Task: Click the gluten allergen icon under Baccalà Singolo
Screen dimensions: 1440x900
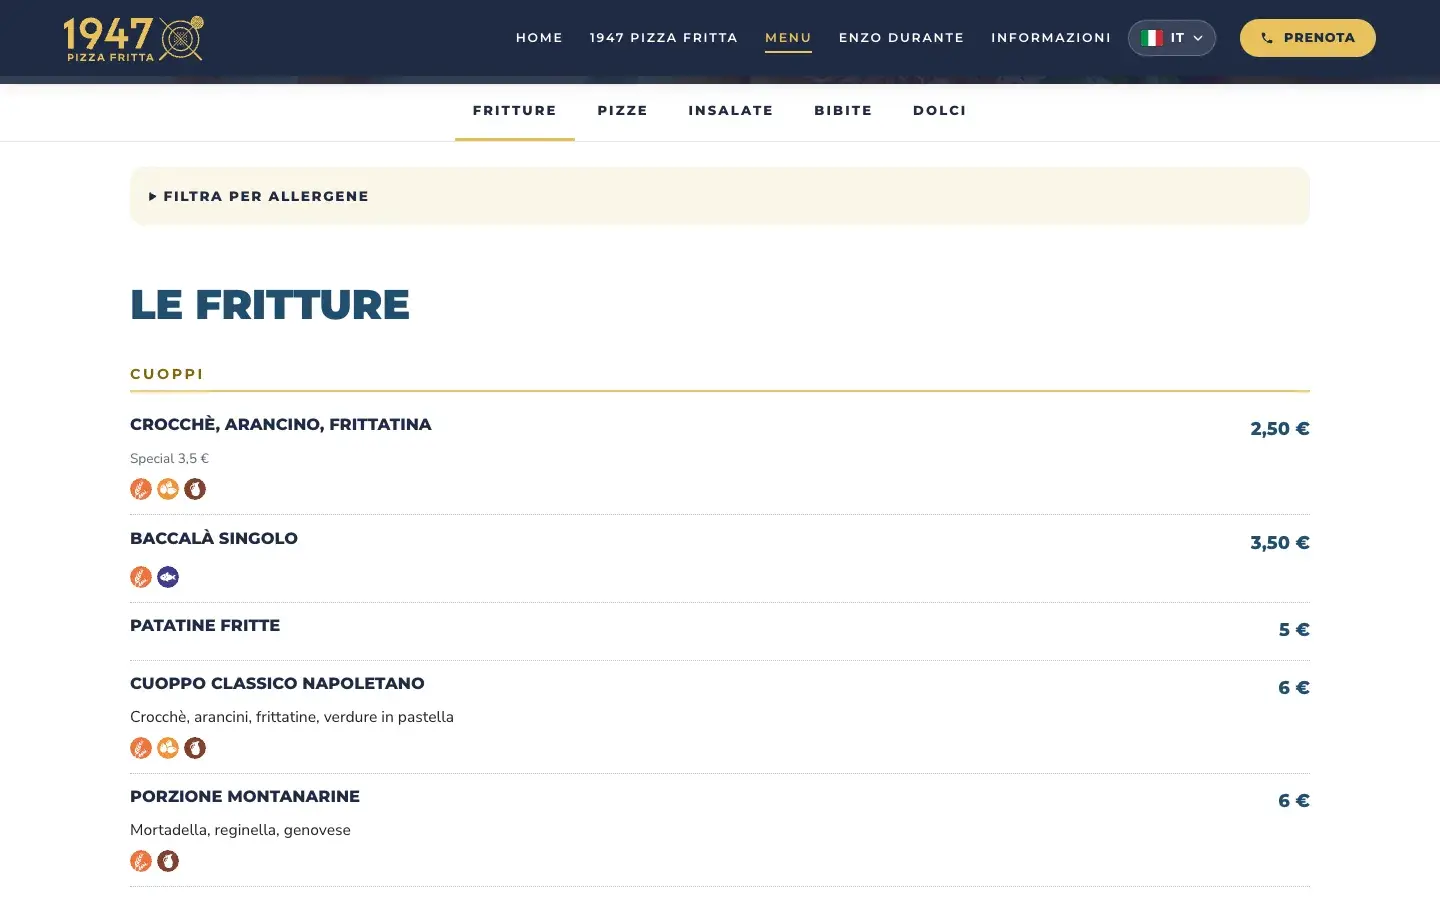Action: tap(141, 577)
